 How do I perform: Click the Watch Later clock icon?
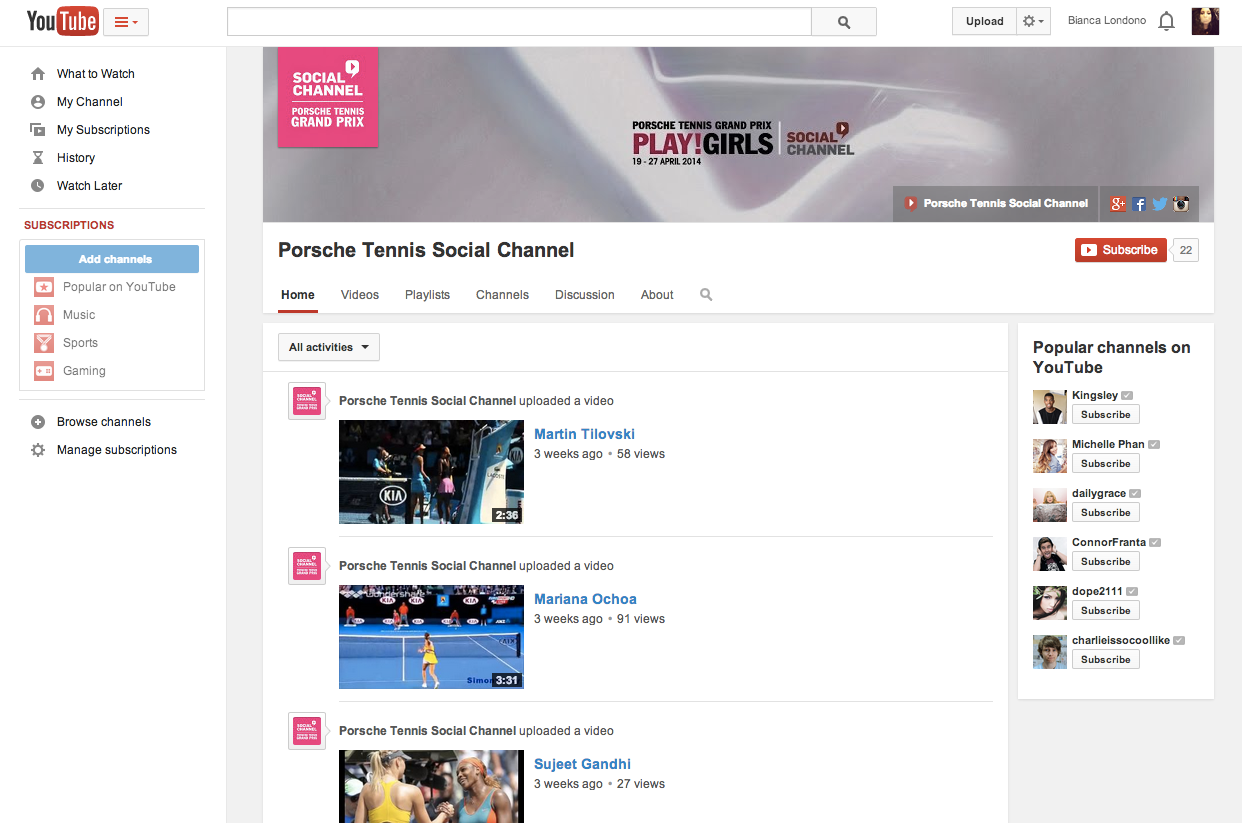tap(38, 186)
